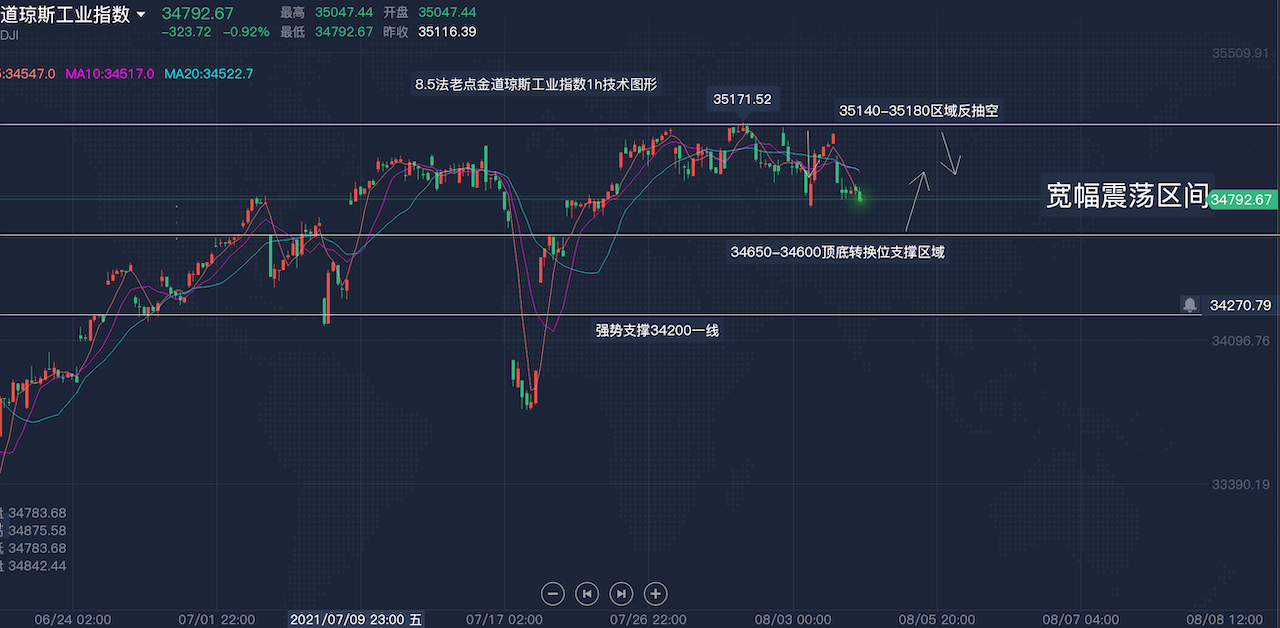The height and width of the screenshot is (628, 1280).
Task: Select the 35171.52 high price callout
Action: click(741, 99)
